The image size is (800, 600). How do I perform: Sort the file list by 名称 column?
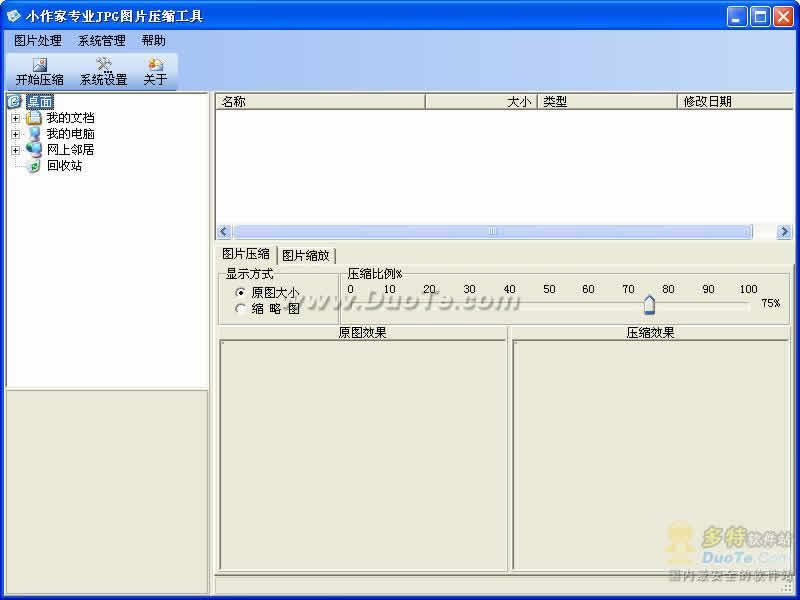tap(320, 102)
